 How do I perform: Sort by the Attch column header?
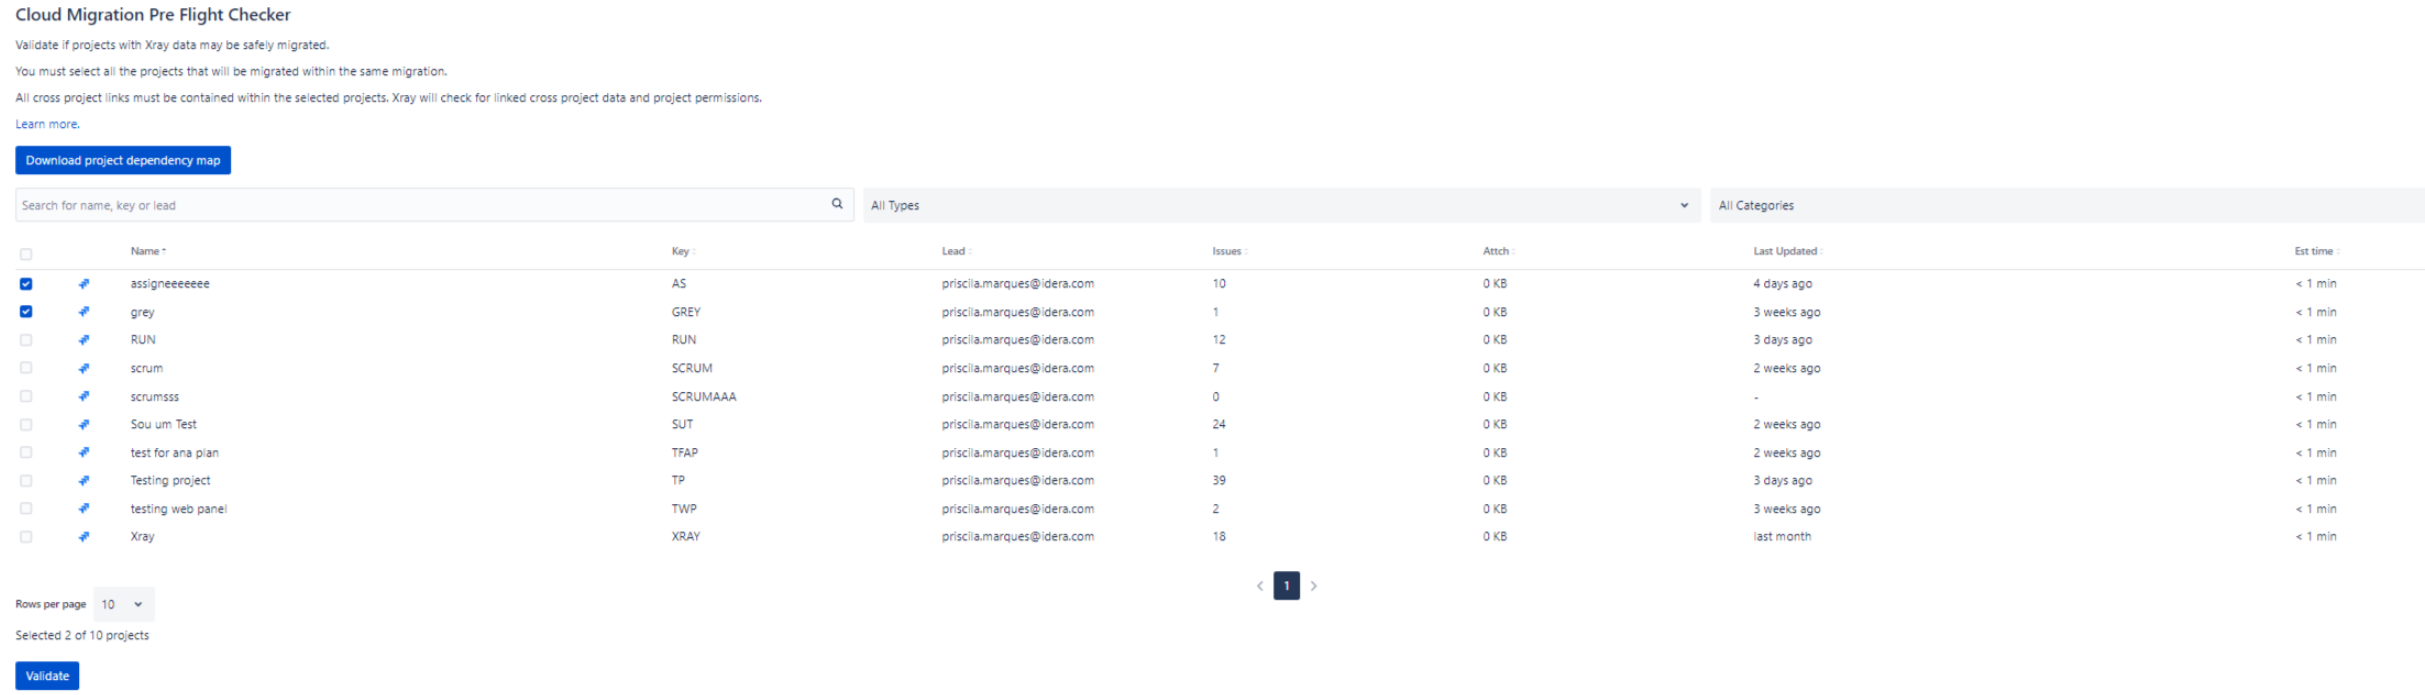(1498, 251)
